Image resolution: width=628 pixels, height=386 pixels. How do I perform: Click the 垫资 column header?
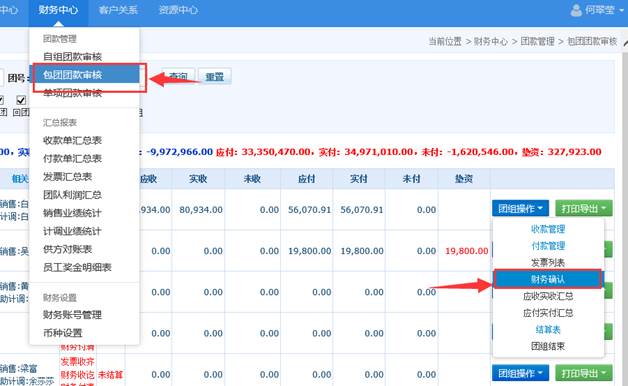pyautogui.click(x=464, y=179)
